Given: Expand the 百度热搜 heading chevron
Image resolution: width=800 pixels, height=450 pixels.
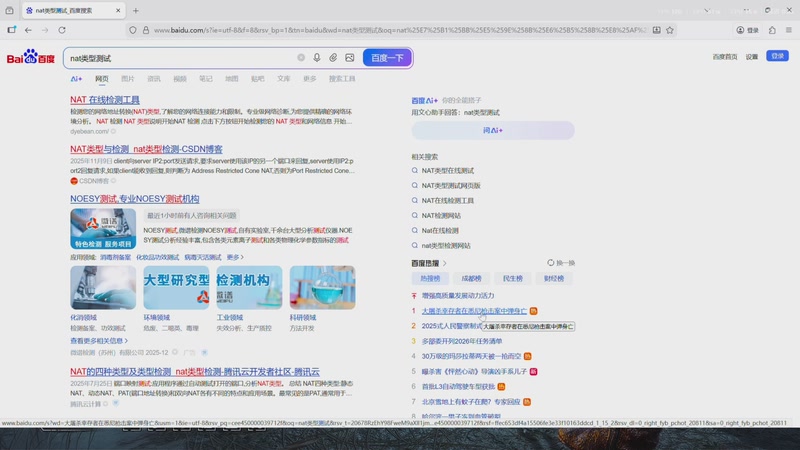Looking at the screenshot, I should point(444,263).
